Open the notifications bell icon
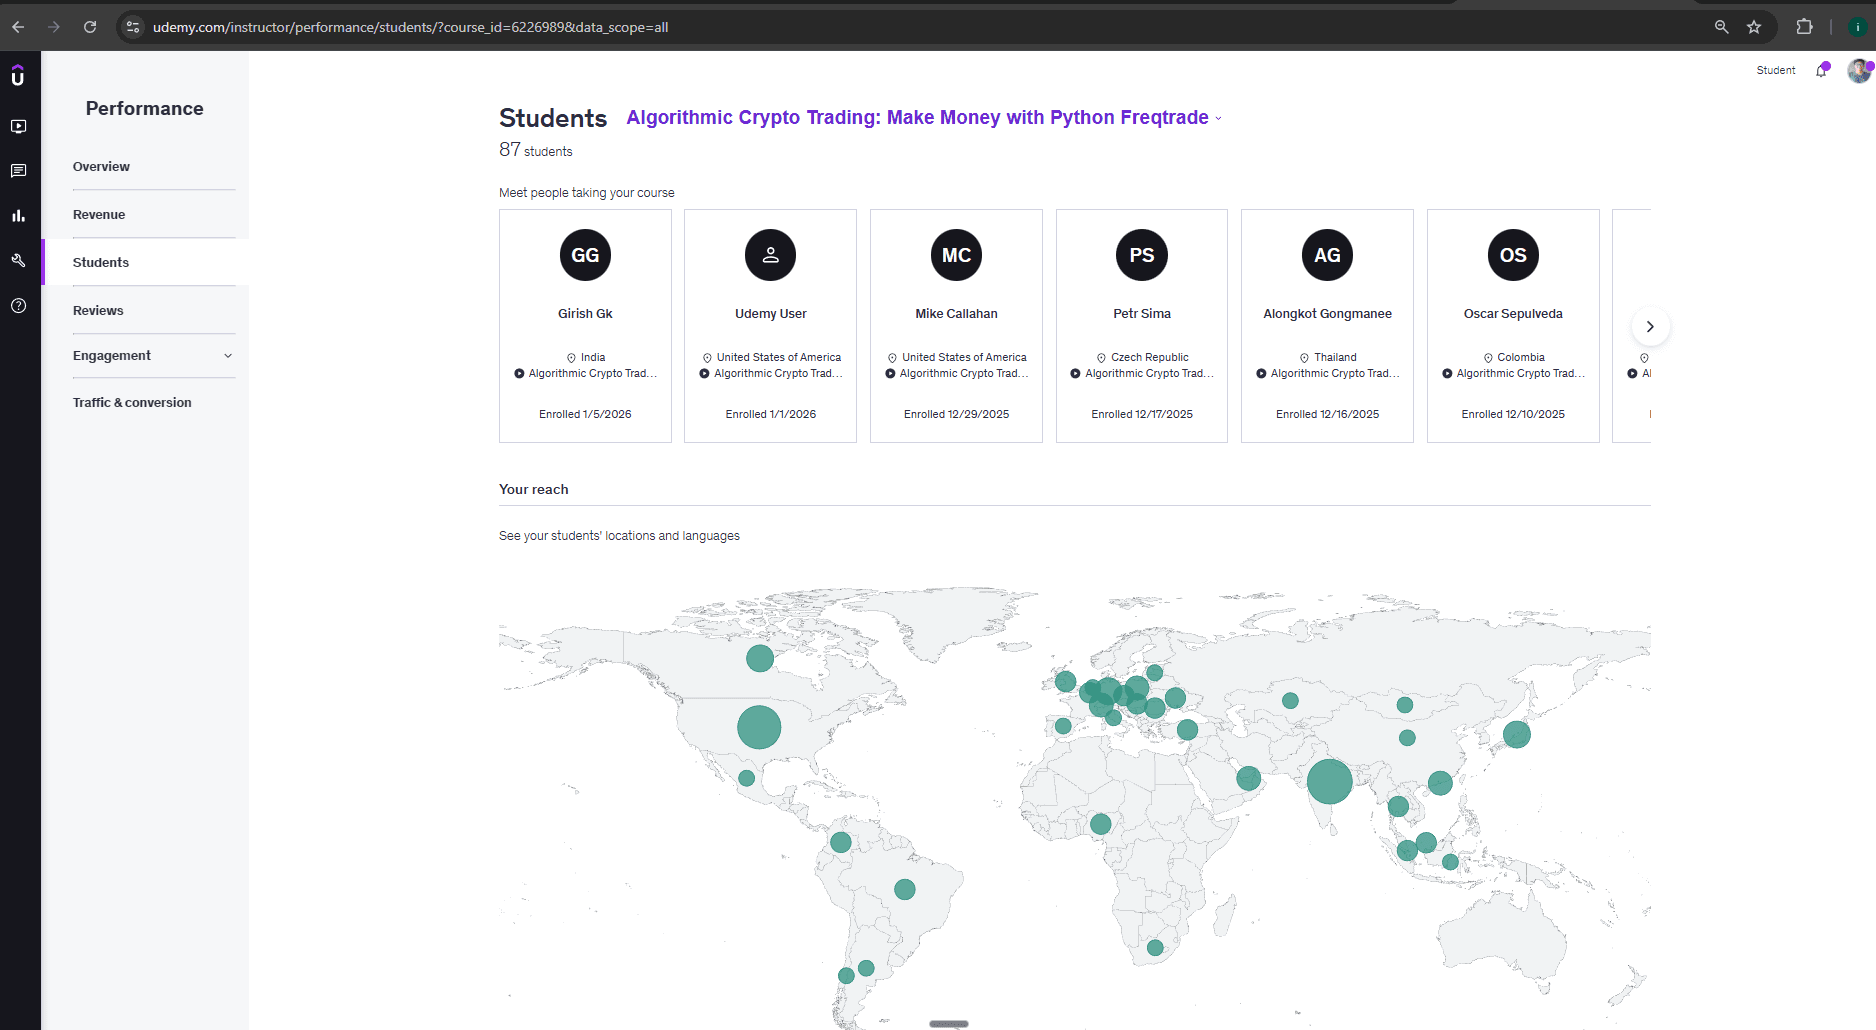The width and height of the screenshot is (1876, 1030). pyautogui.click(x=1822, y=70)
